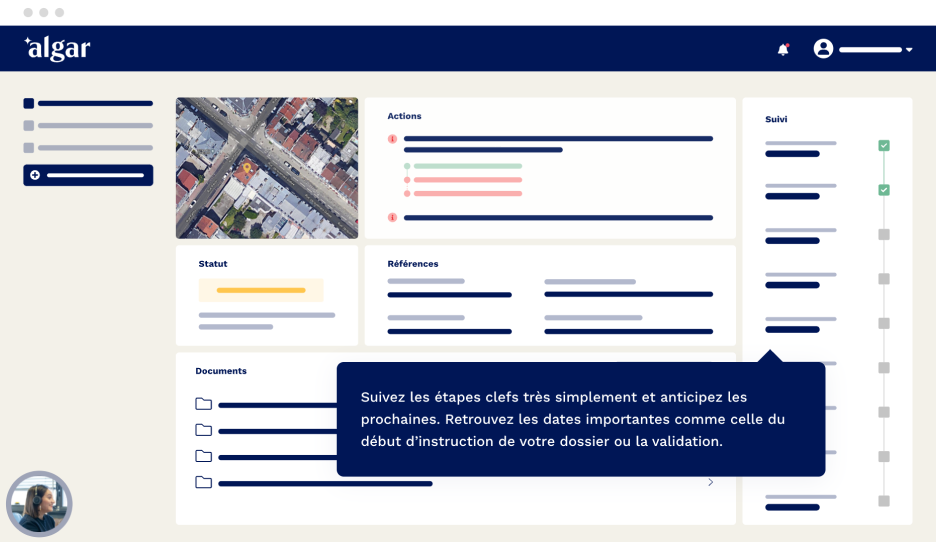Viewport: 936px width, 542px height.
Task: Select the second red sub-action line
Action: [x=467, y=193]
